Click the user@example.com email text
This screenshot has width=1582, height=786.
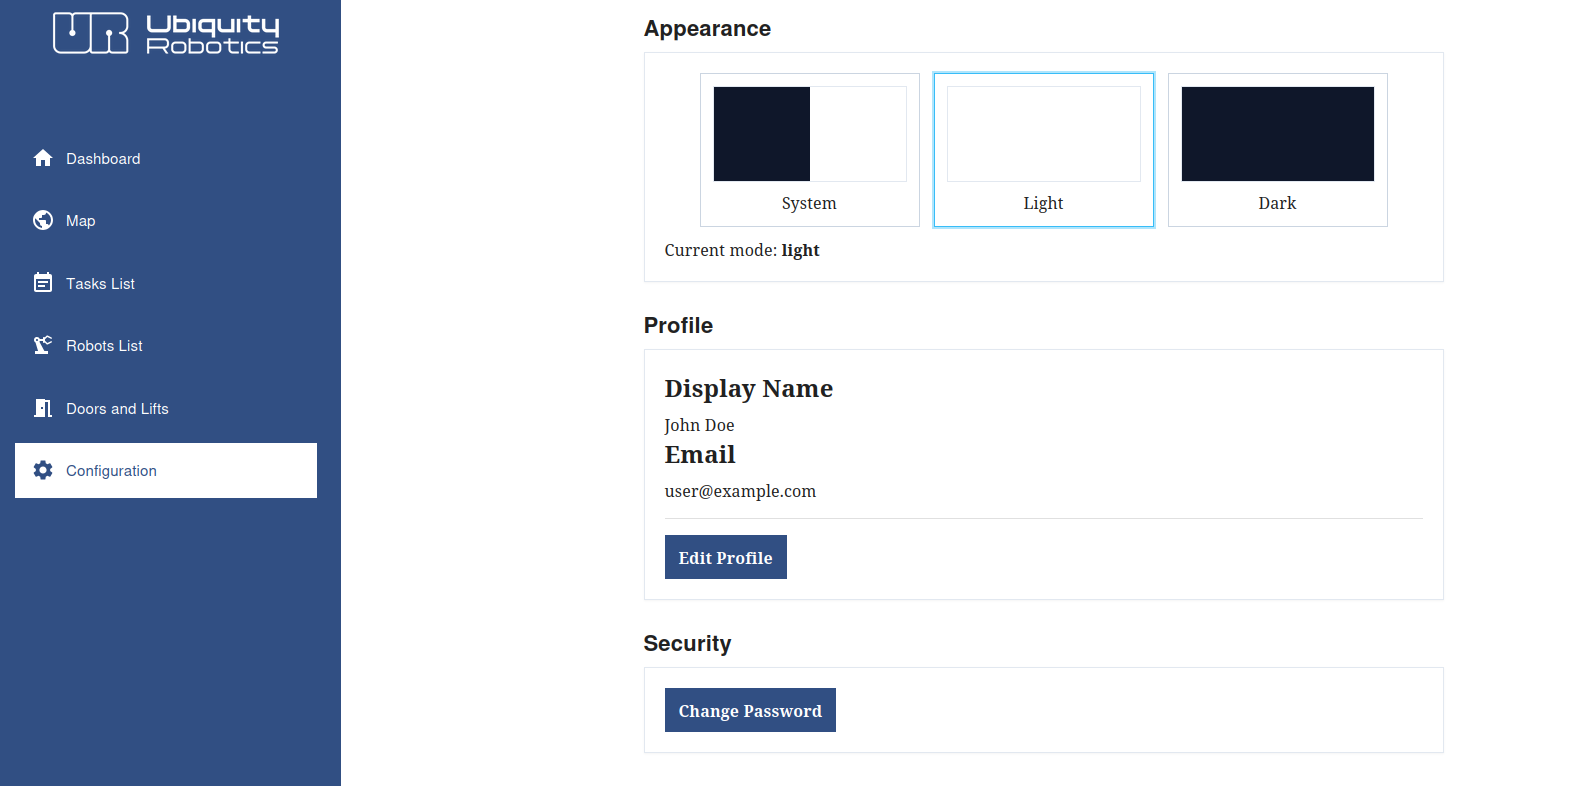pyautogui.click(x=740, y=491)
